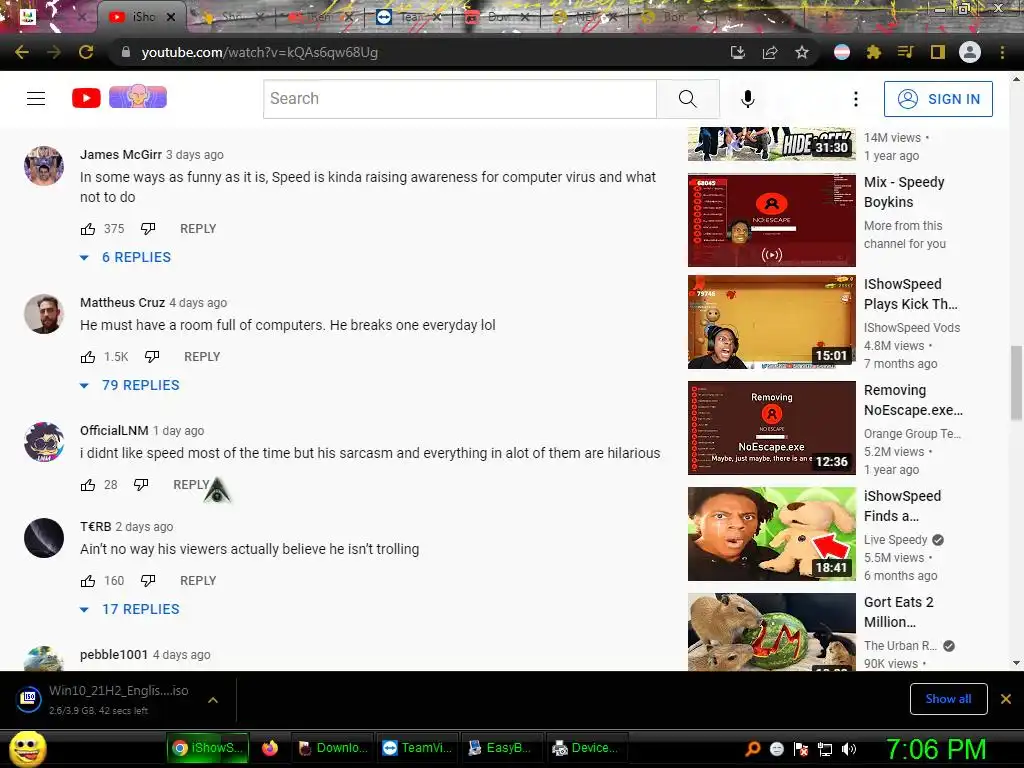1024x768 pixels.
Task: Open OfficialLNM author name link
Action: point(114,430)
